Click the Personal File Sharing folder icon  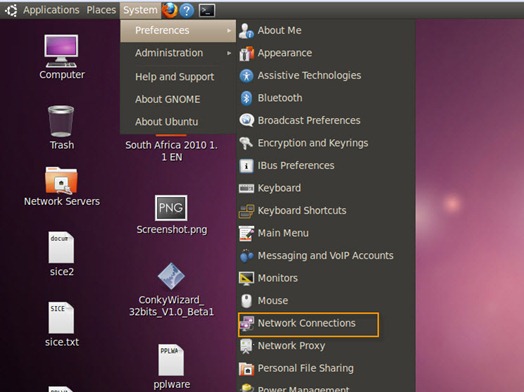point(247,369)
